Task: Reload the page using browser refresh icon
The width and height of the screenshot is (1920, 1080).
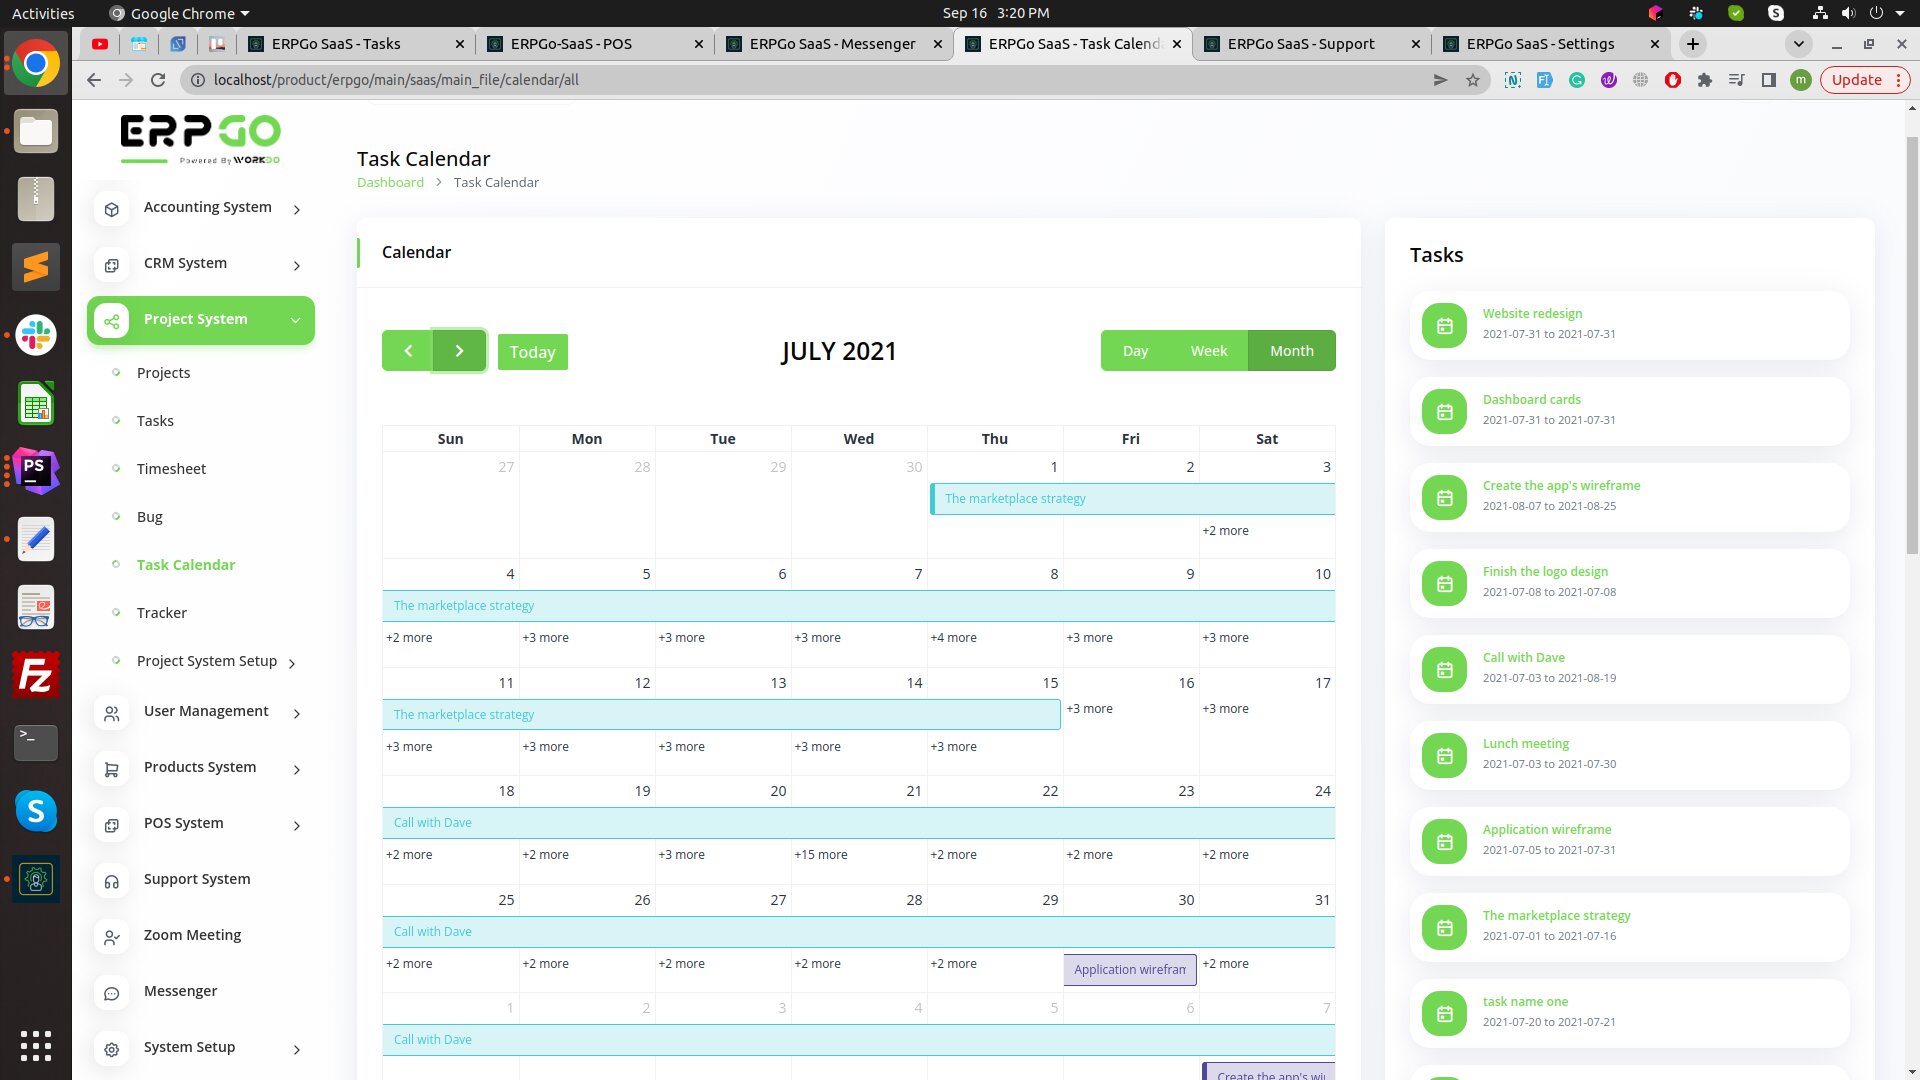Action: [x=158, y=80]
